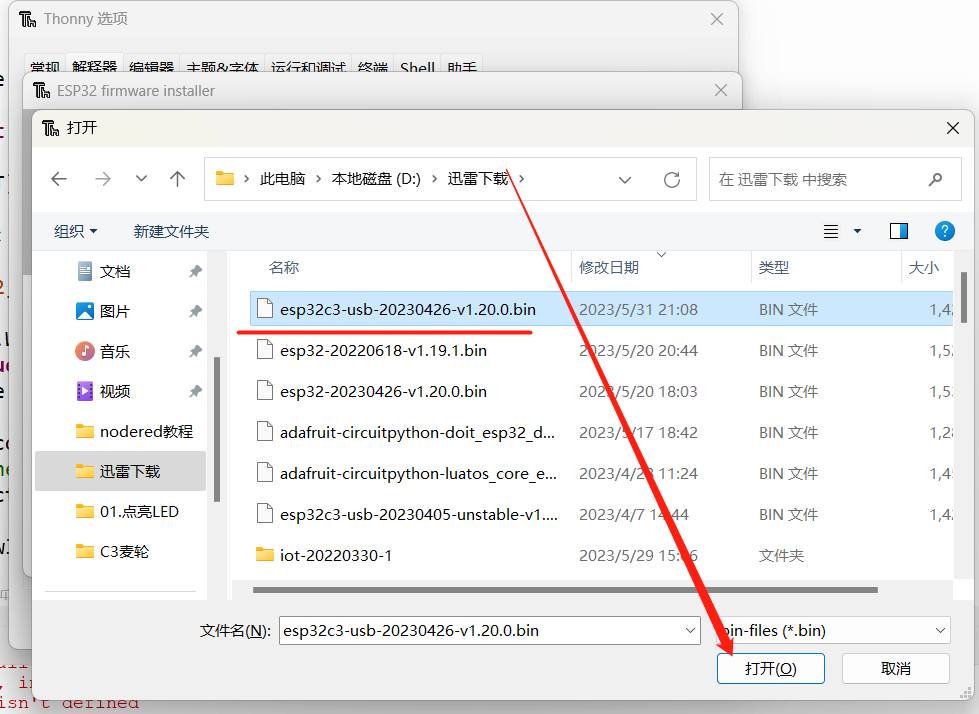Image resolution: width=979 pixels, height=714 pixels.
Task: Select the adafruit-circuitpython-doit_esp32 file
Action: [417, 433]
